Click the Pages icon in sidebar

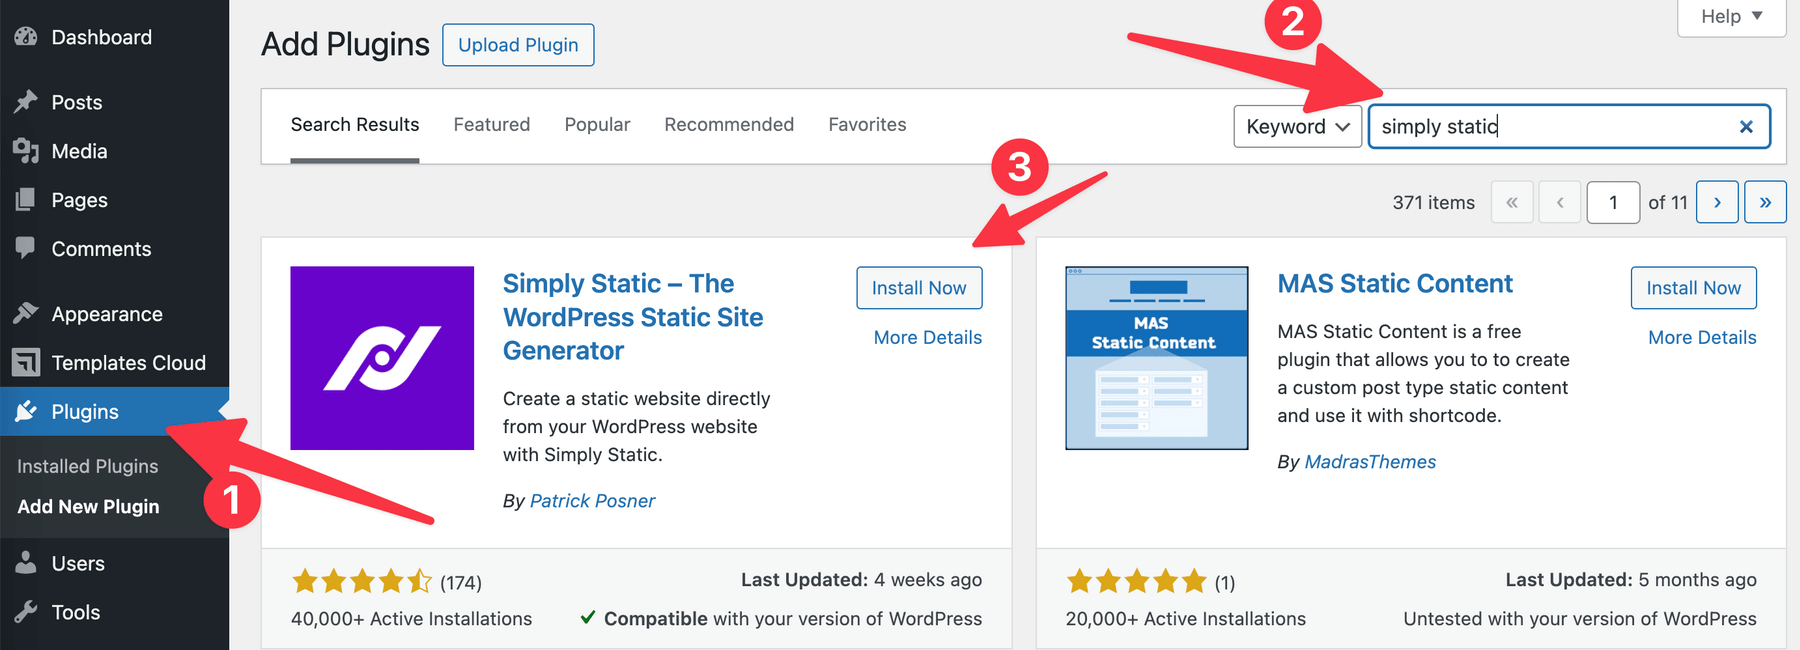(x=26, y=200)
